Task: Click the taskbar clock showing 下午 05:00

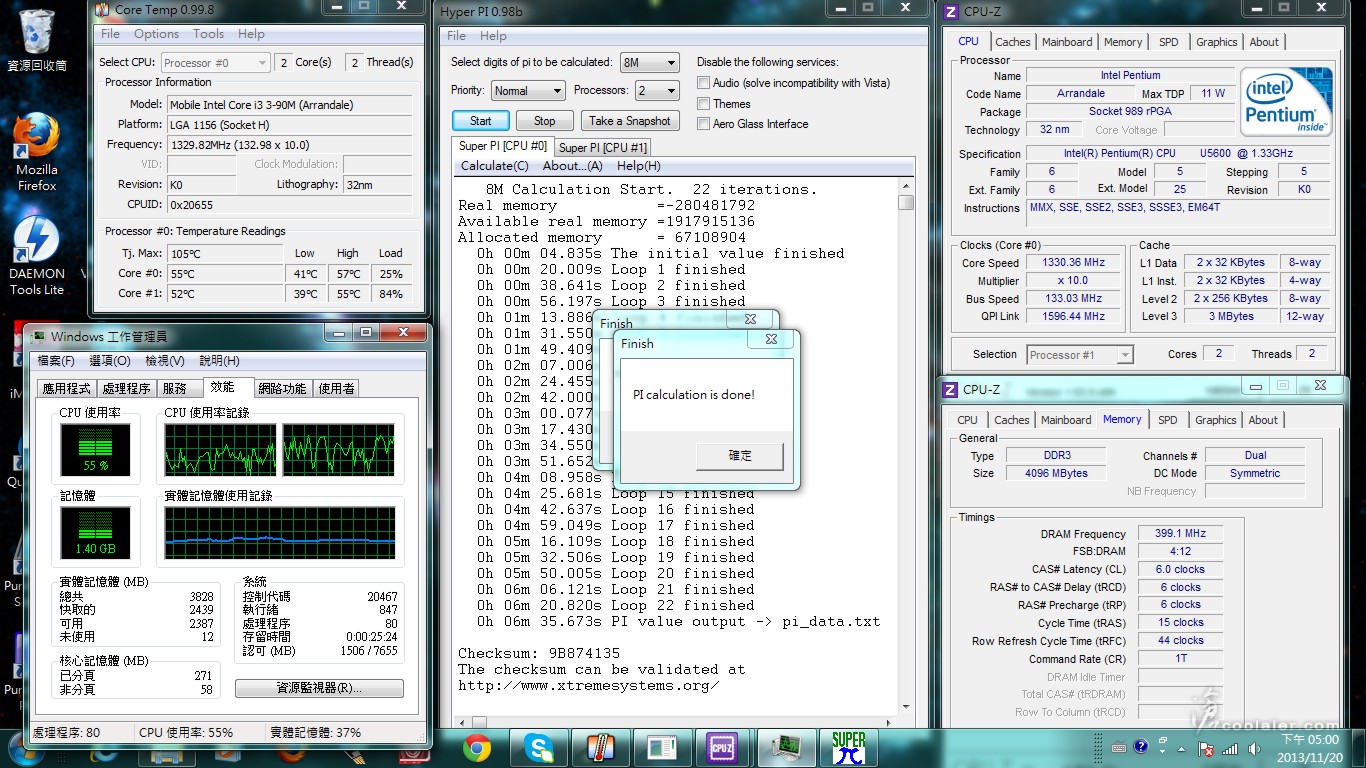Action: (1308, 748)
